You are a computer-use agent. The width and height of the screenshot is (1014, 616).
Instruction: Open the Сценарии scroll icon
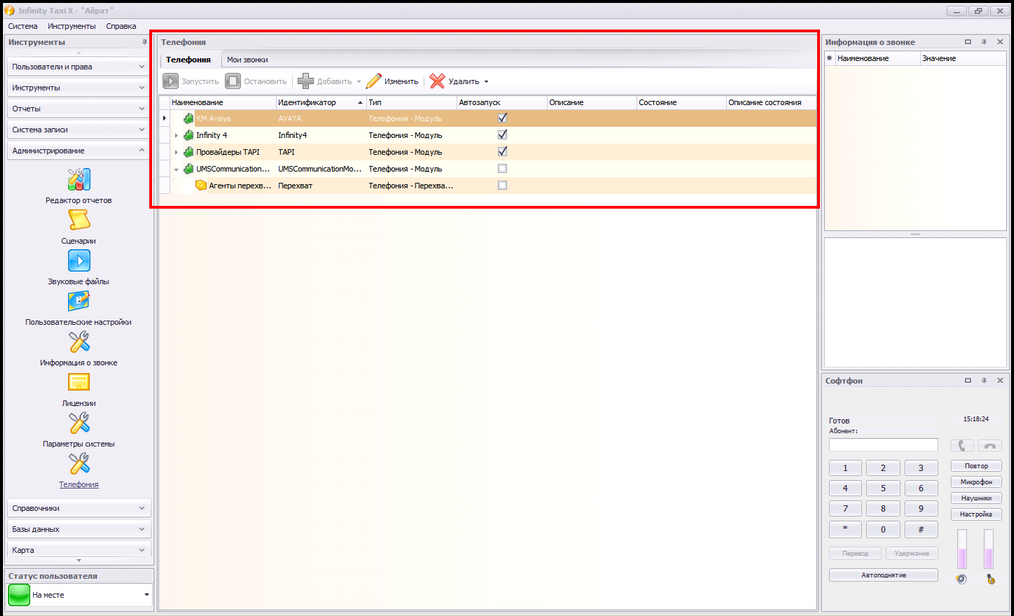79,220
